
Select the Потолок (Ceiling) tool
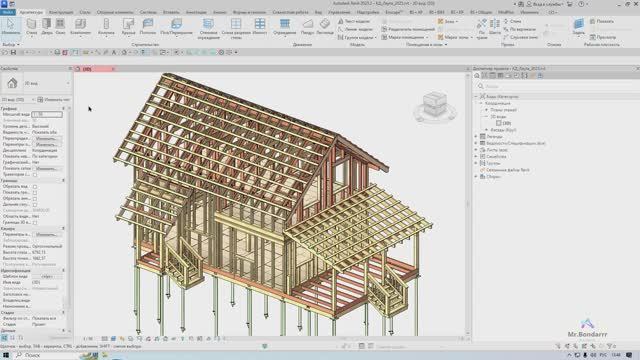[148, 26]
